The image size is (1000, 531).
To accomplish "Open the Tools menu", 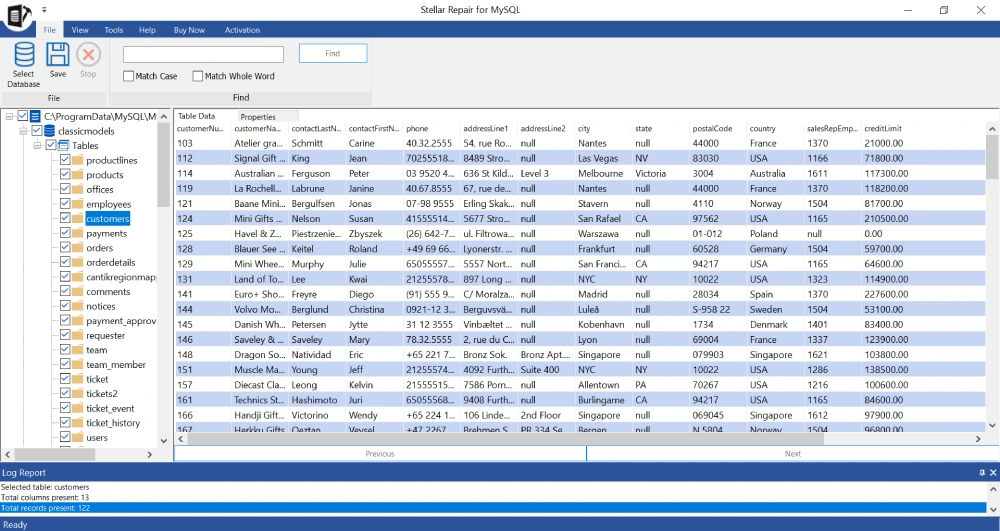I will tap(114, 30).
